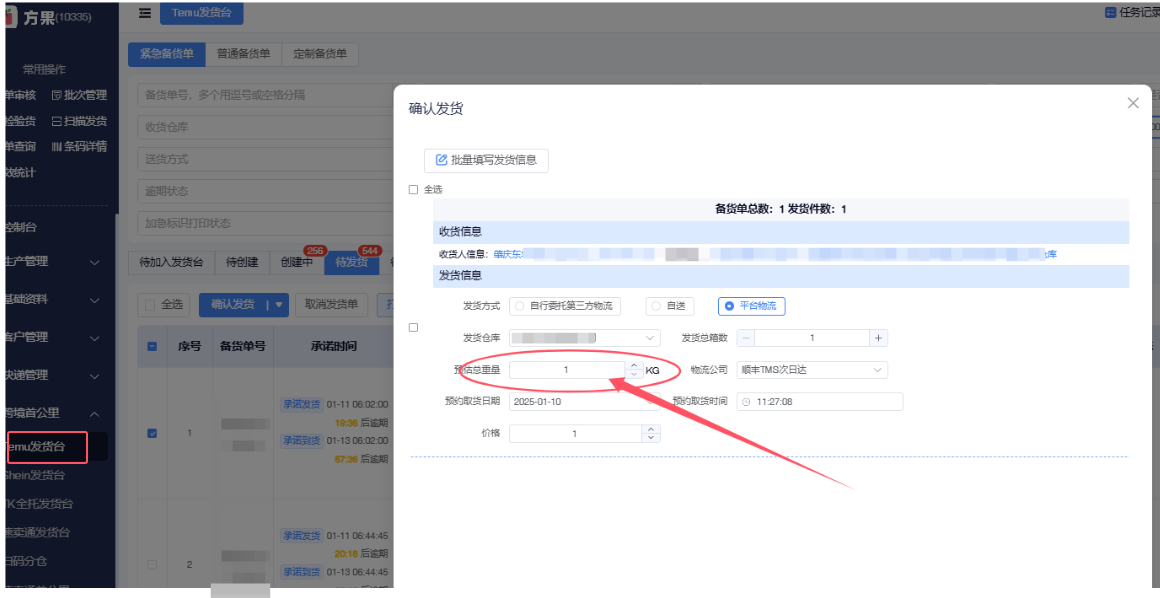Open 批次管理 shortcut in sidebar
Image resolution: width=1160 pixels, height=598 pixels.
pos(79,95)
